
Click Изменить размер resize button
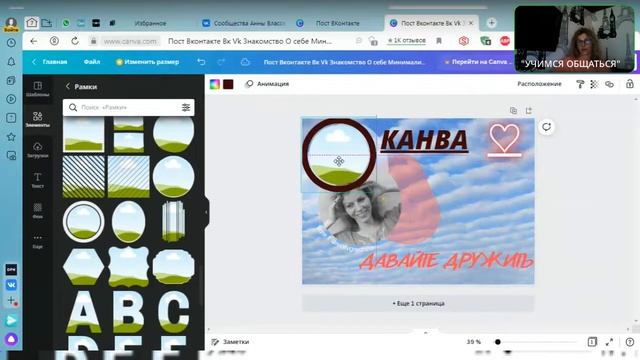coord(147,62)
